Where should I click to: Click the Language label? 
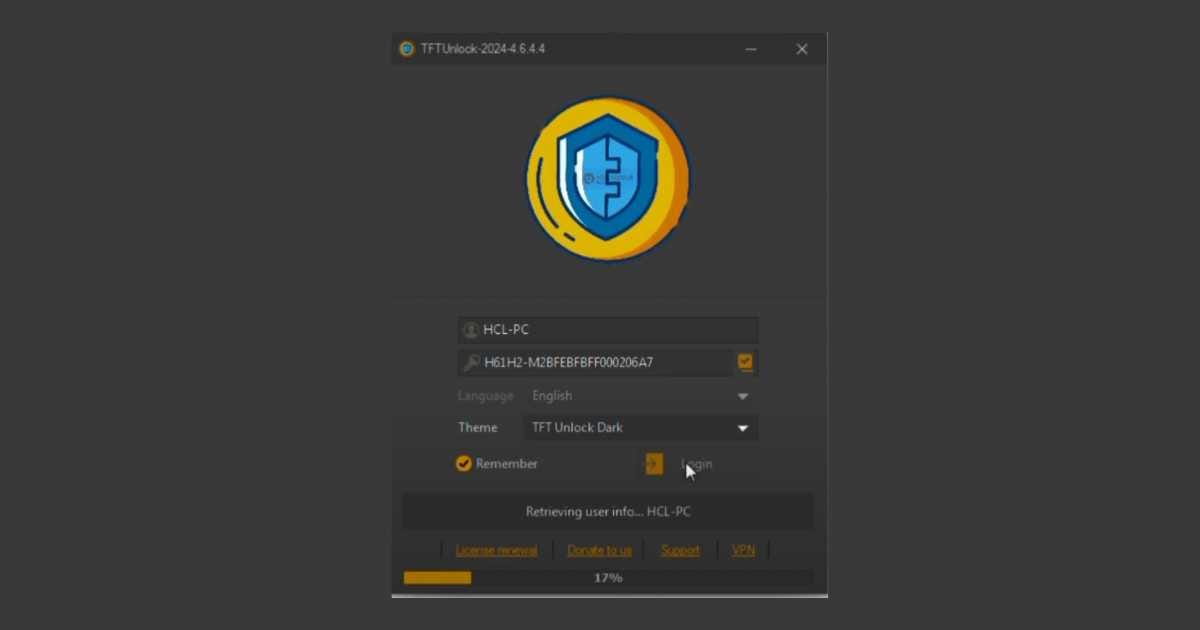pyautogui.click(x=486, y=396)
